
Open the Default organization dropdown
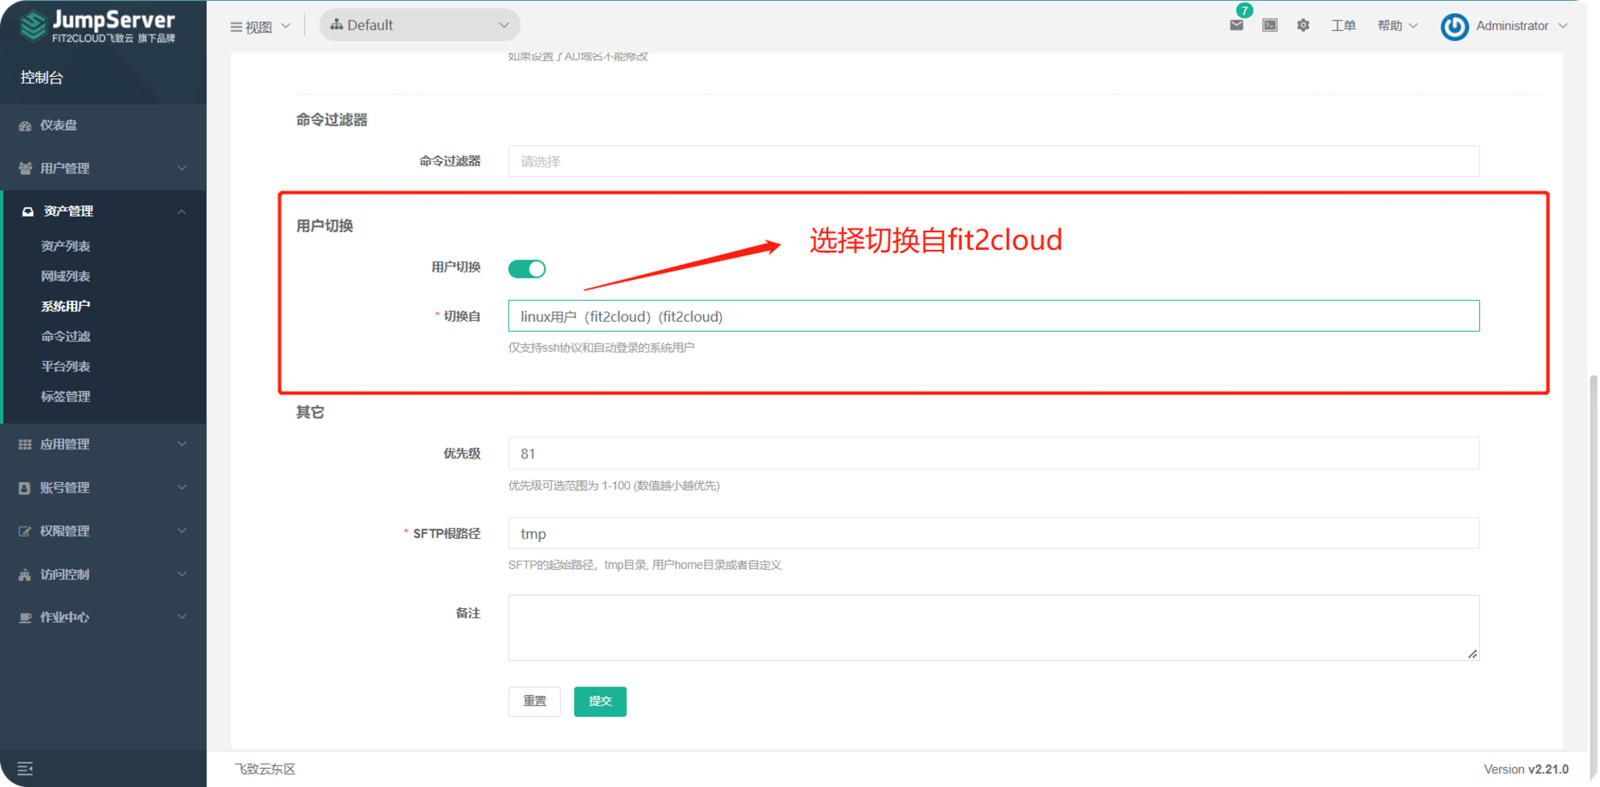point(419,25)
